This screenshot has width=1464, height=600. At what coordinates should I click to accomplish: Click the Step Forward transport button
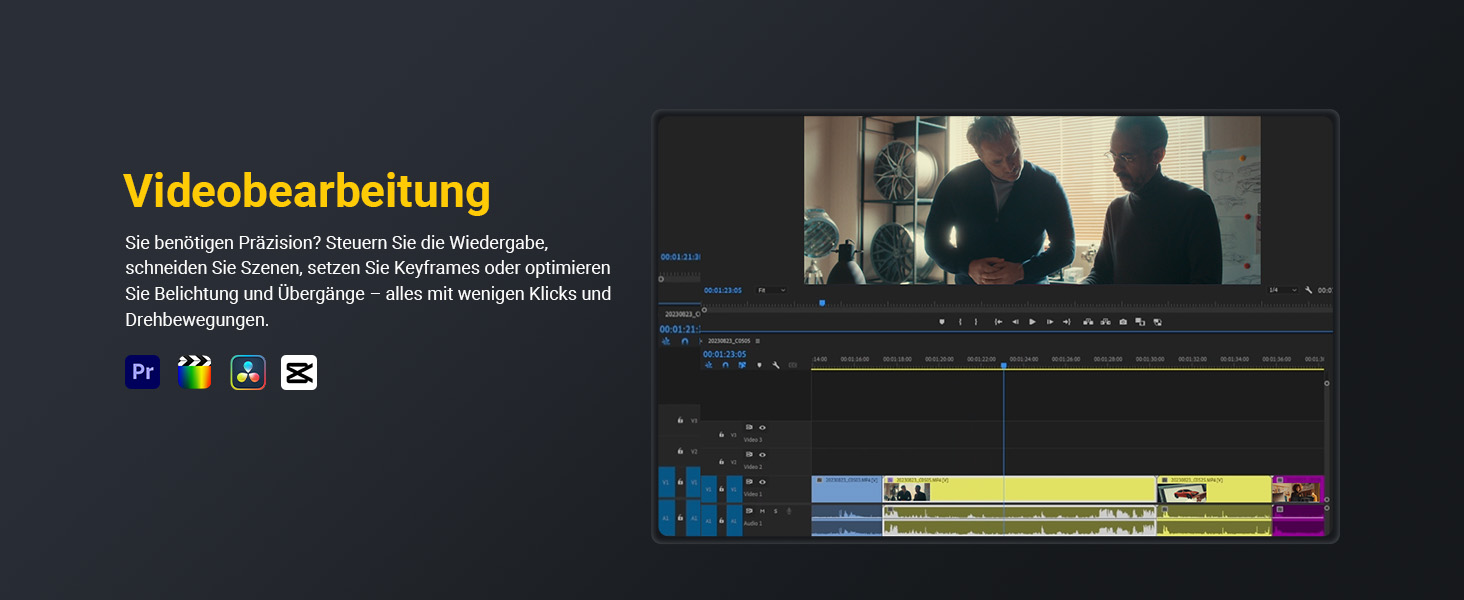1050,322
